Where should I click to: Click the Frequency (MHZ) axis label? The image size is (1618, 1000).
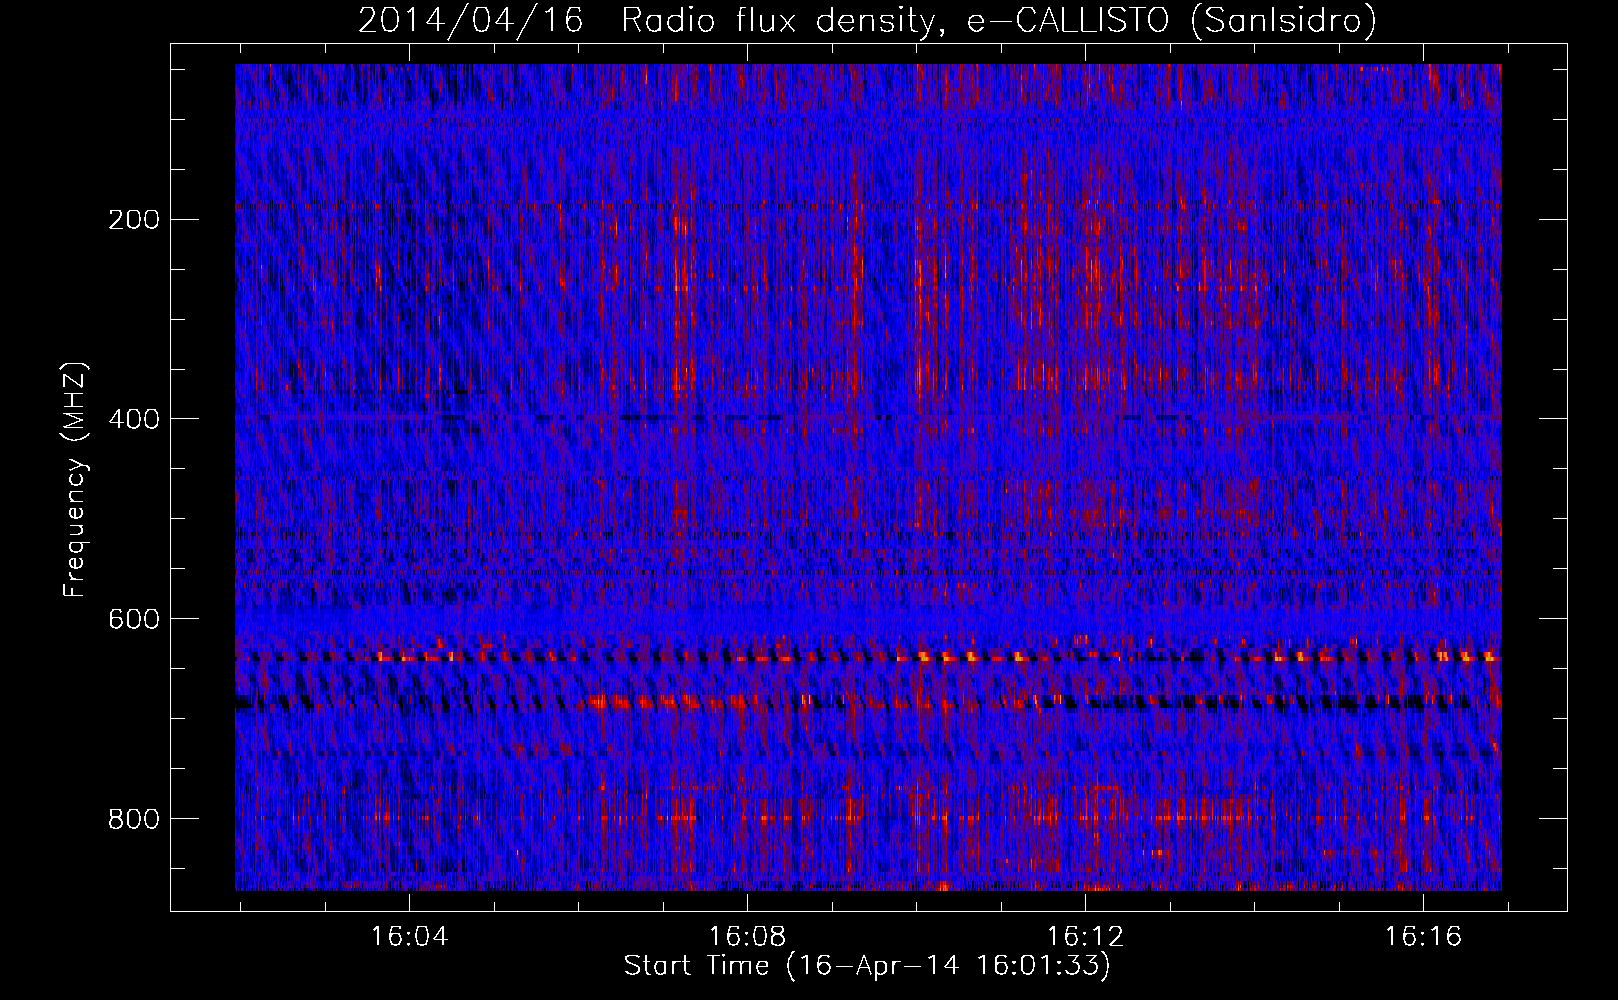75,480
